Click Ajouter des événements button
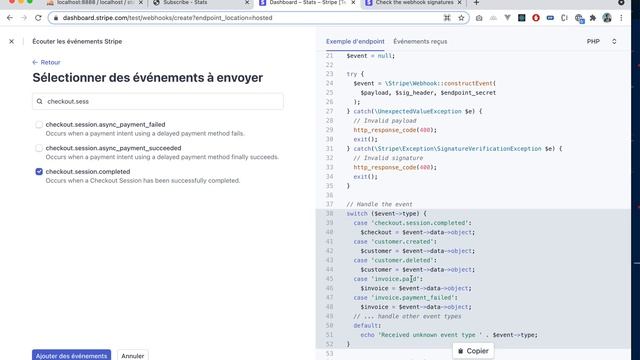 click(x=71, y=355)
